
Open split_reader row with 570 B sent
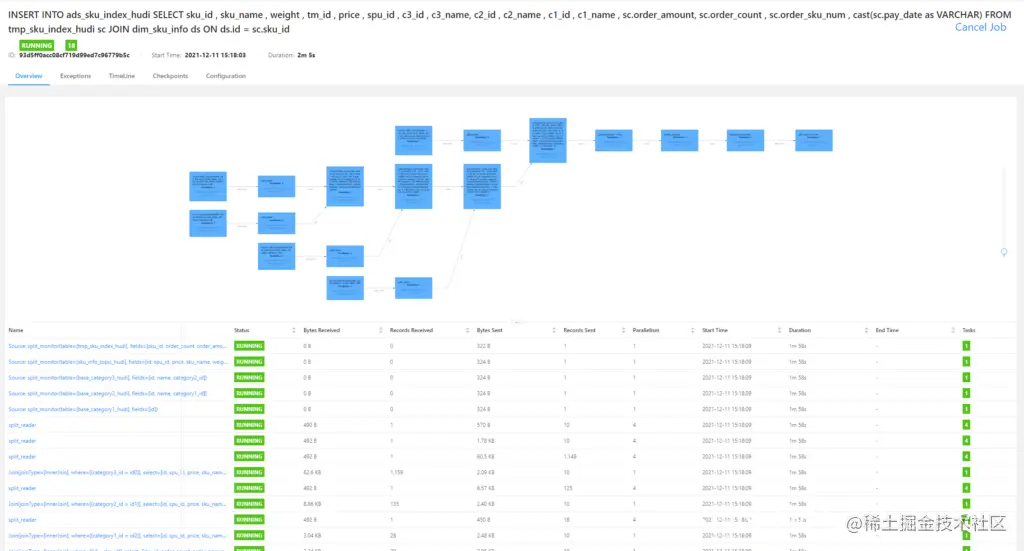[22, 425]
